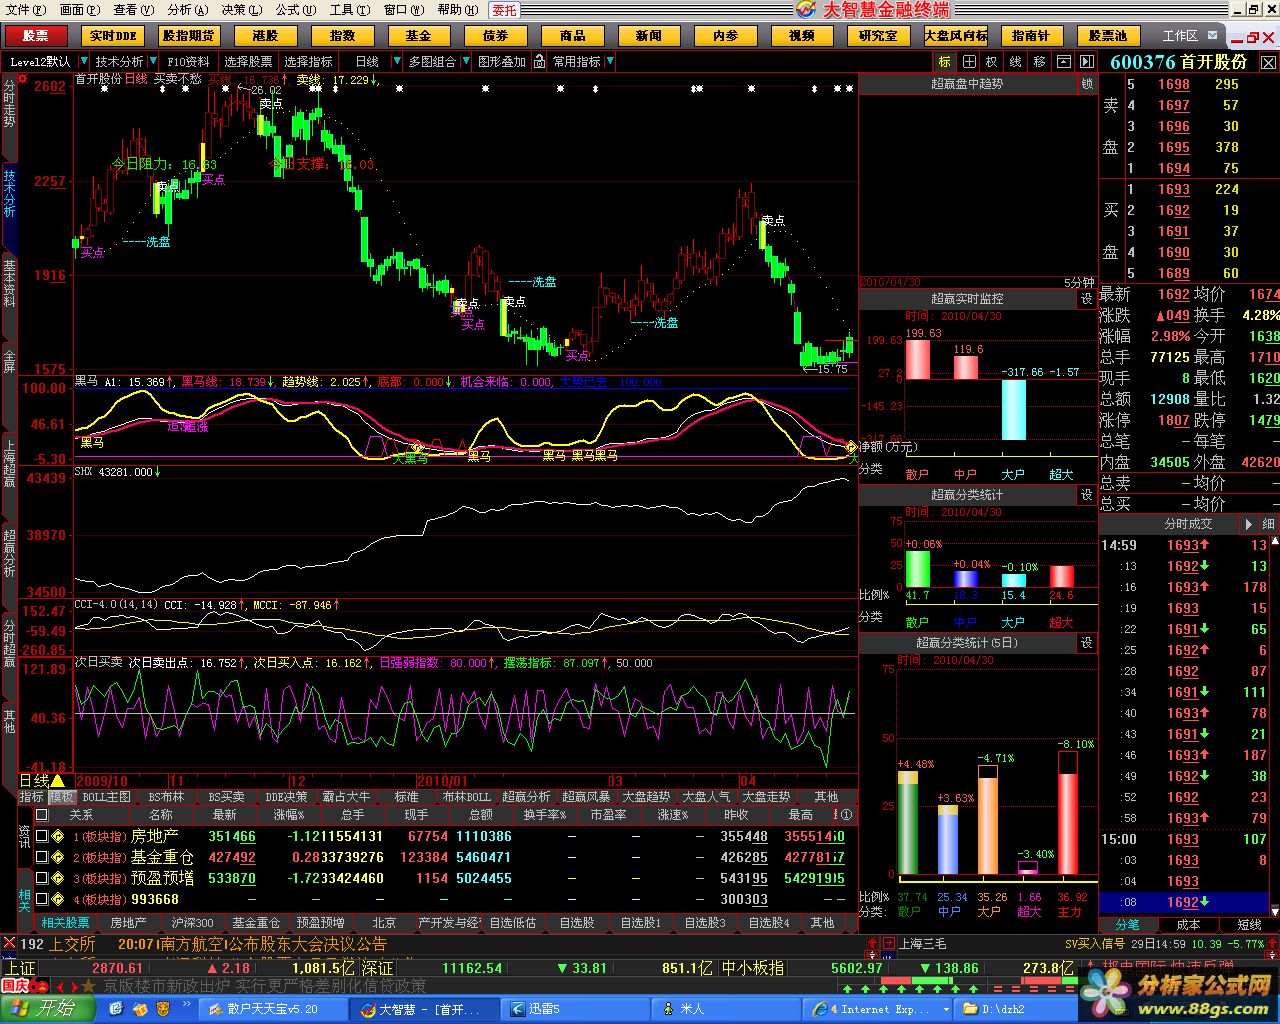
Task: Tick the checkbox for 基金重仓 row
Action: (41, 857)
